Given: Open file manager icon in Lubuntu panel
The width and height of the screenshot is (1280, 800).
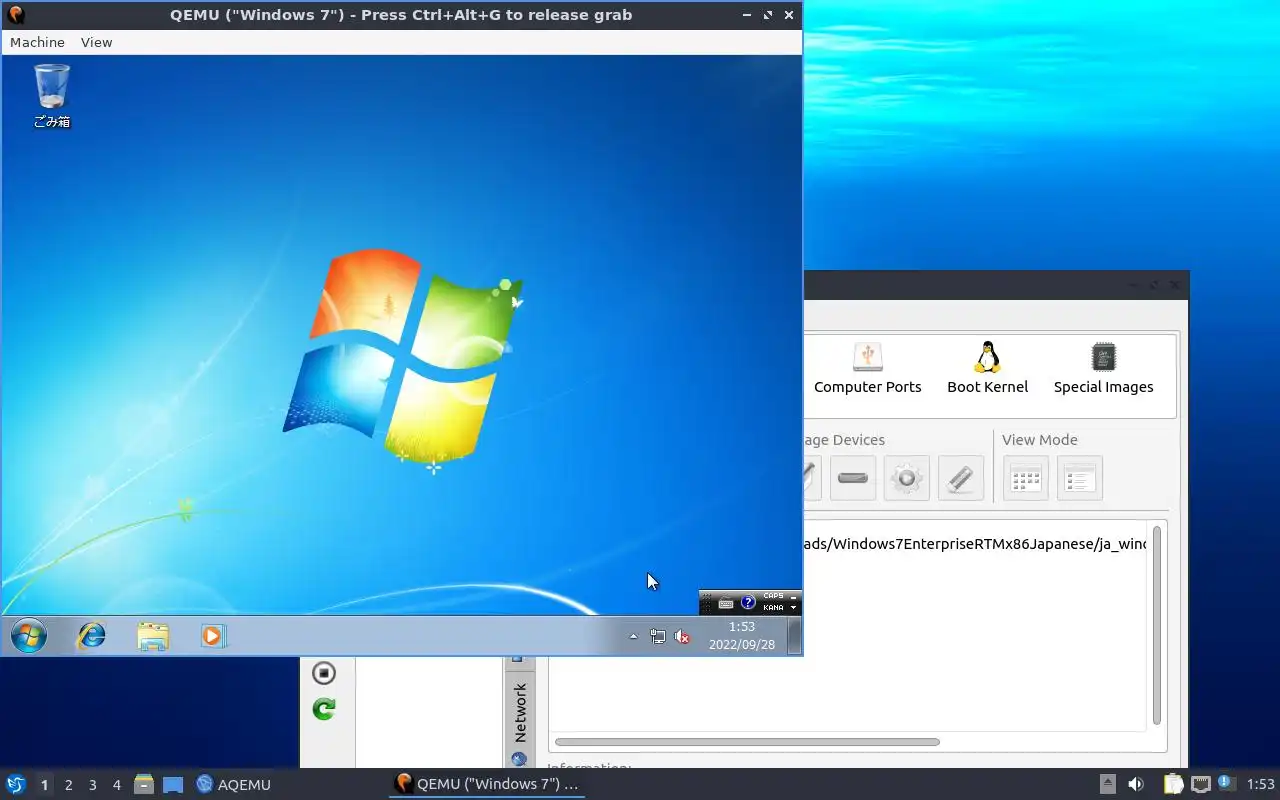Looking at the screenshot, I should coord(144,784).
